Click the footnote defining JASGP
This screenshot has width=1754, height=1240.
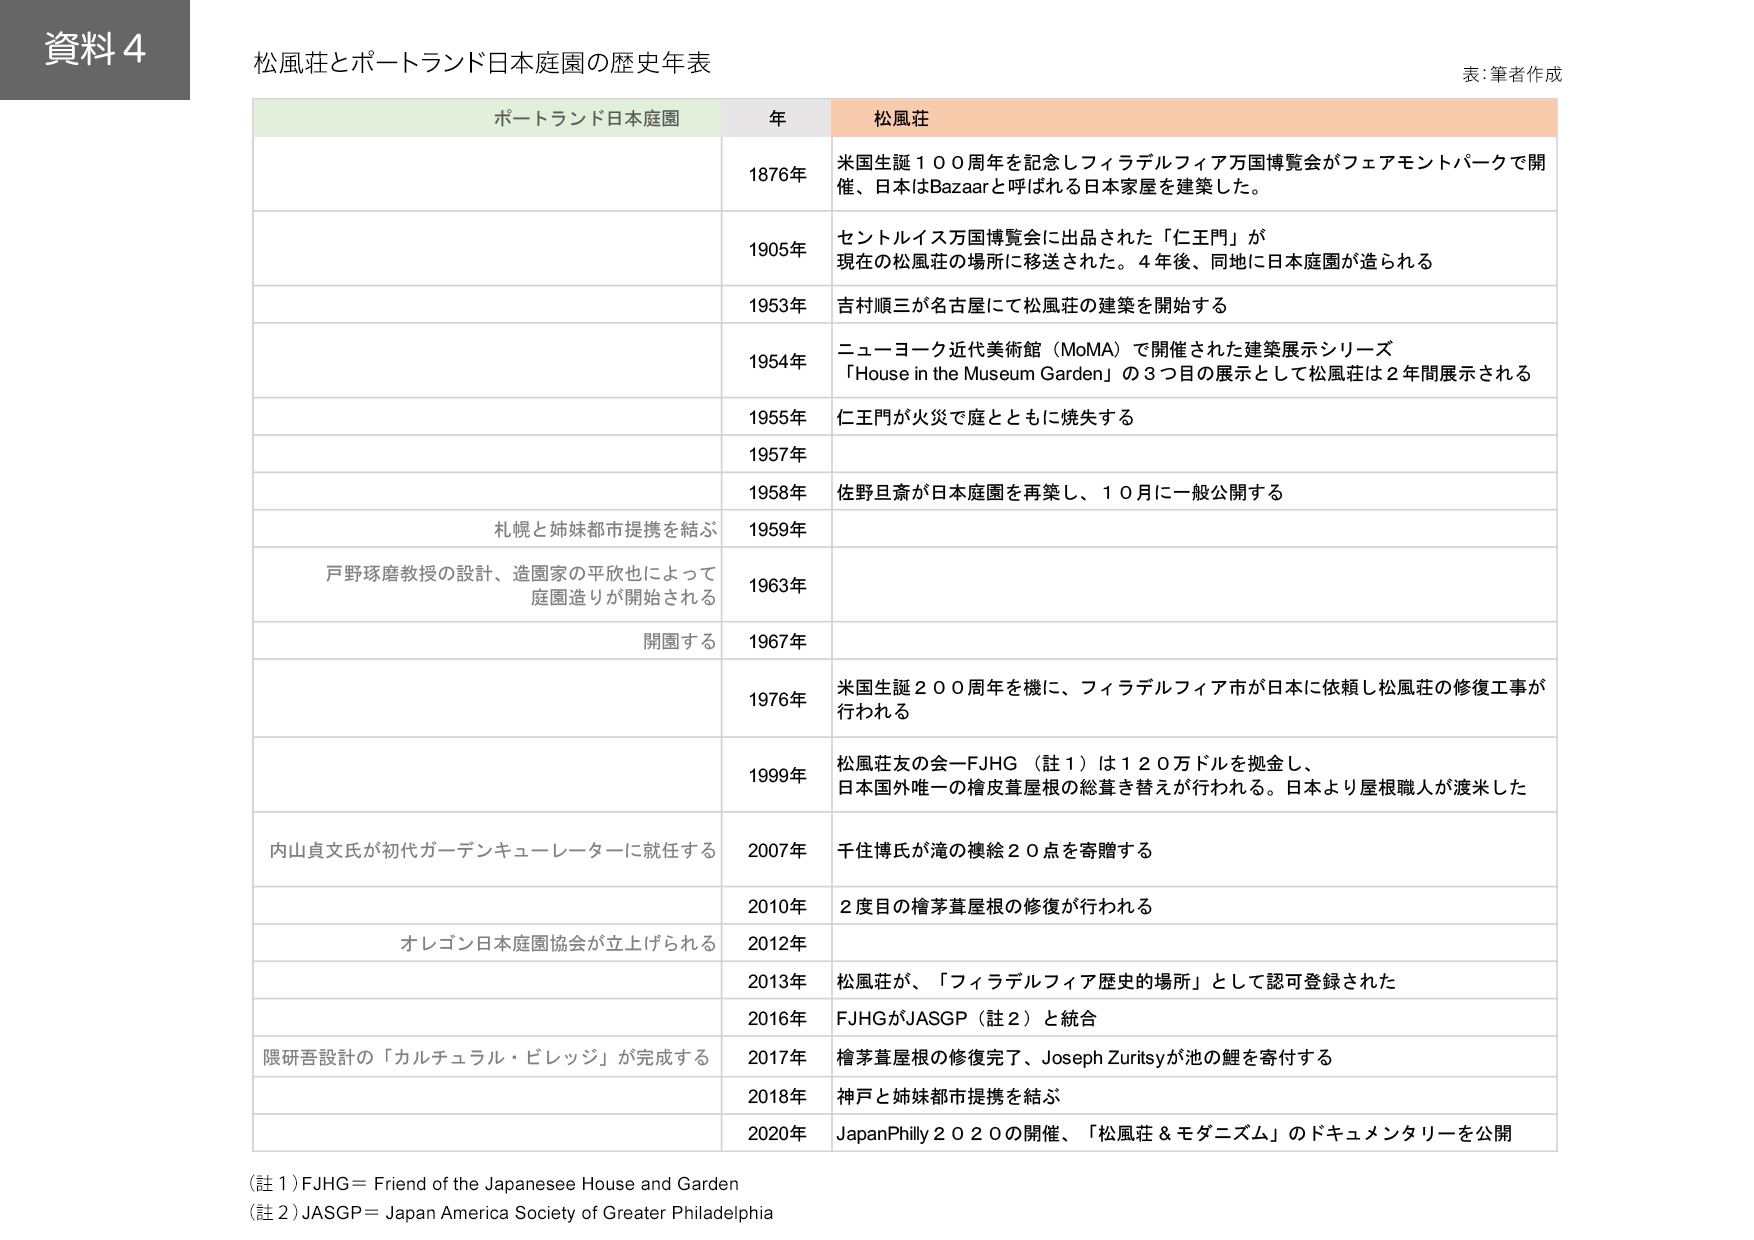[512, 1212]
